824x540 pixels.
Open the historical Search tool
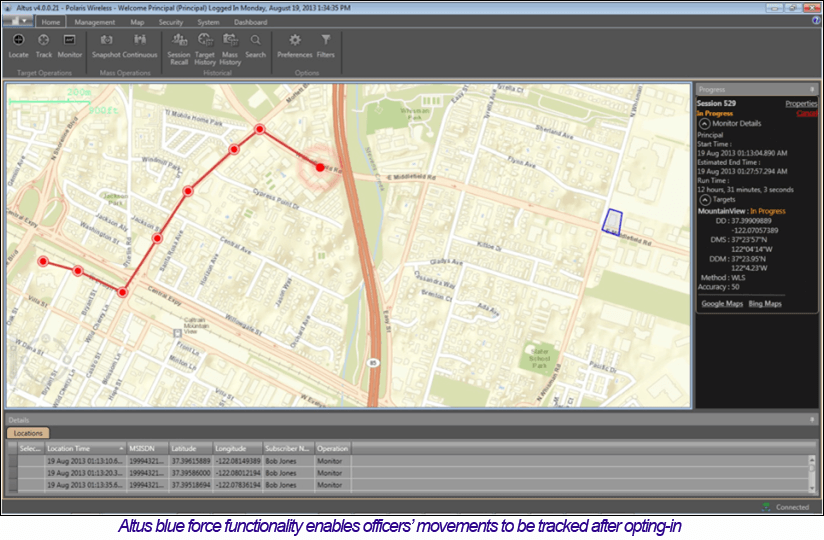tap(255, 46)
